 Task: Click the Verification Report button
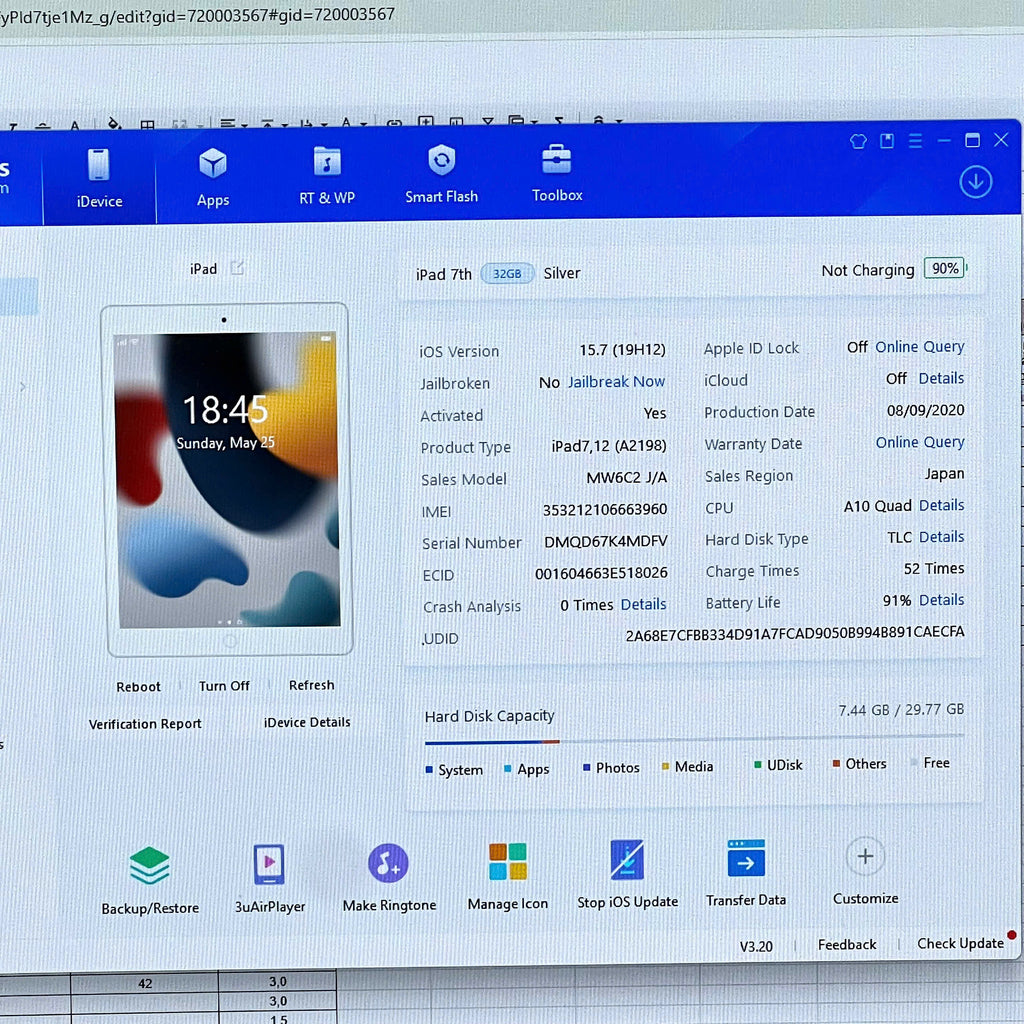(x=145, y=724)
